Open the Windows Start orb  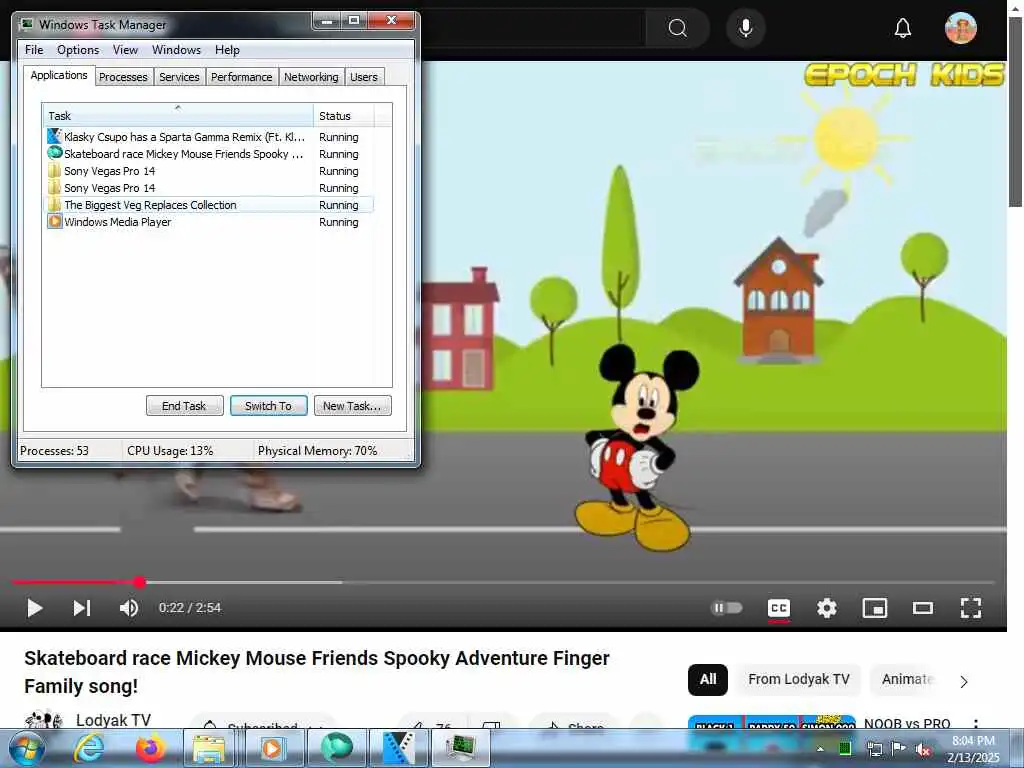coord(27,748)
